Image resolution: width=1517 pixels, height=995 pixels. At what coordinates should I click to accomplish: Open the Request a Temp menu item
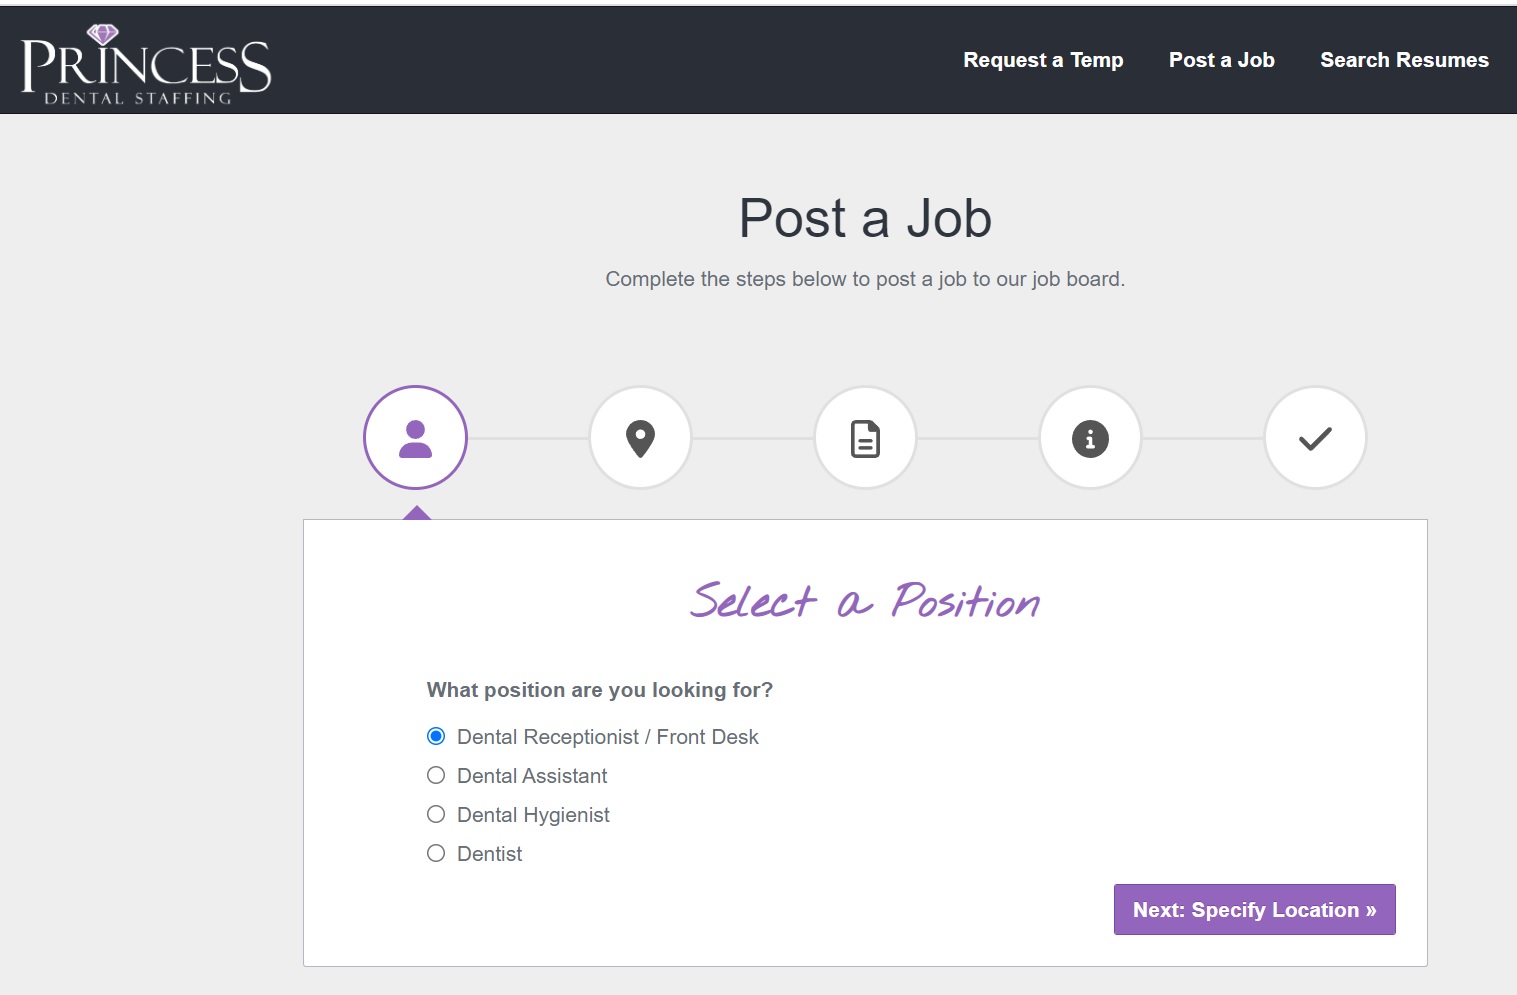click(1043, 60)
